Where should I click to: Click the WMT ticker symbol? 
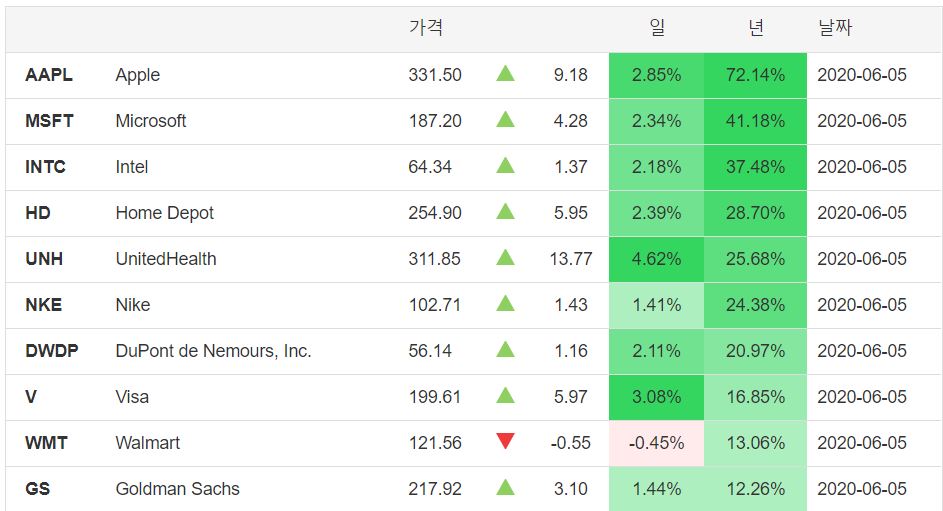point(46,443)
